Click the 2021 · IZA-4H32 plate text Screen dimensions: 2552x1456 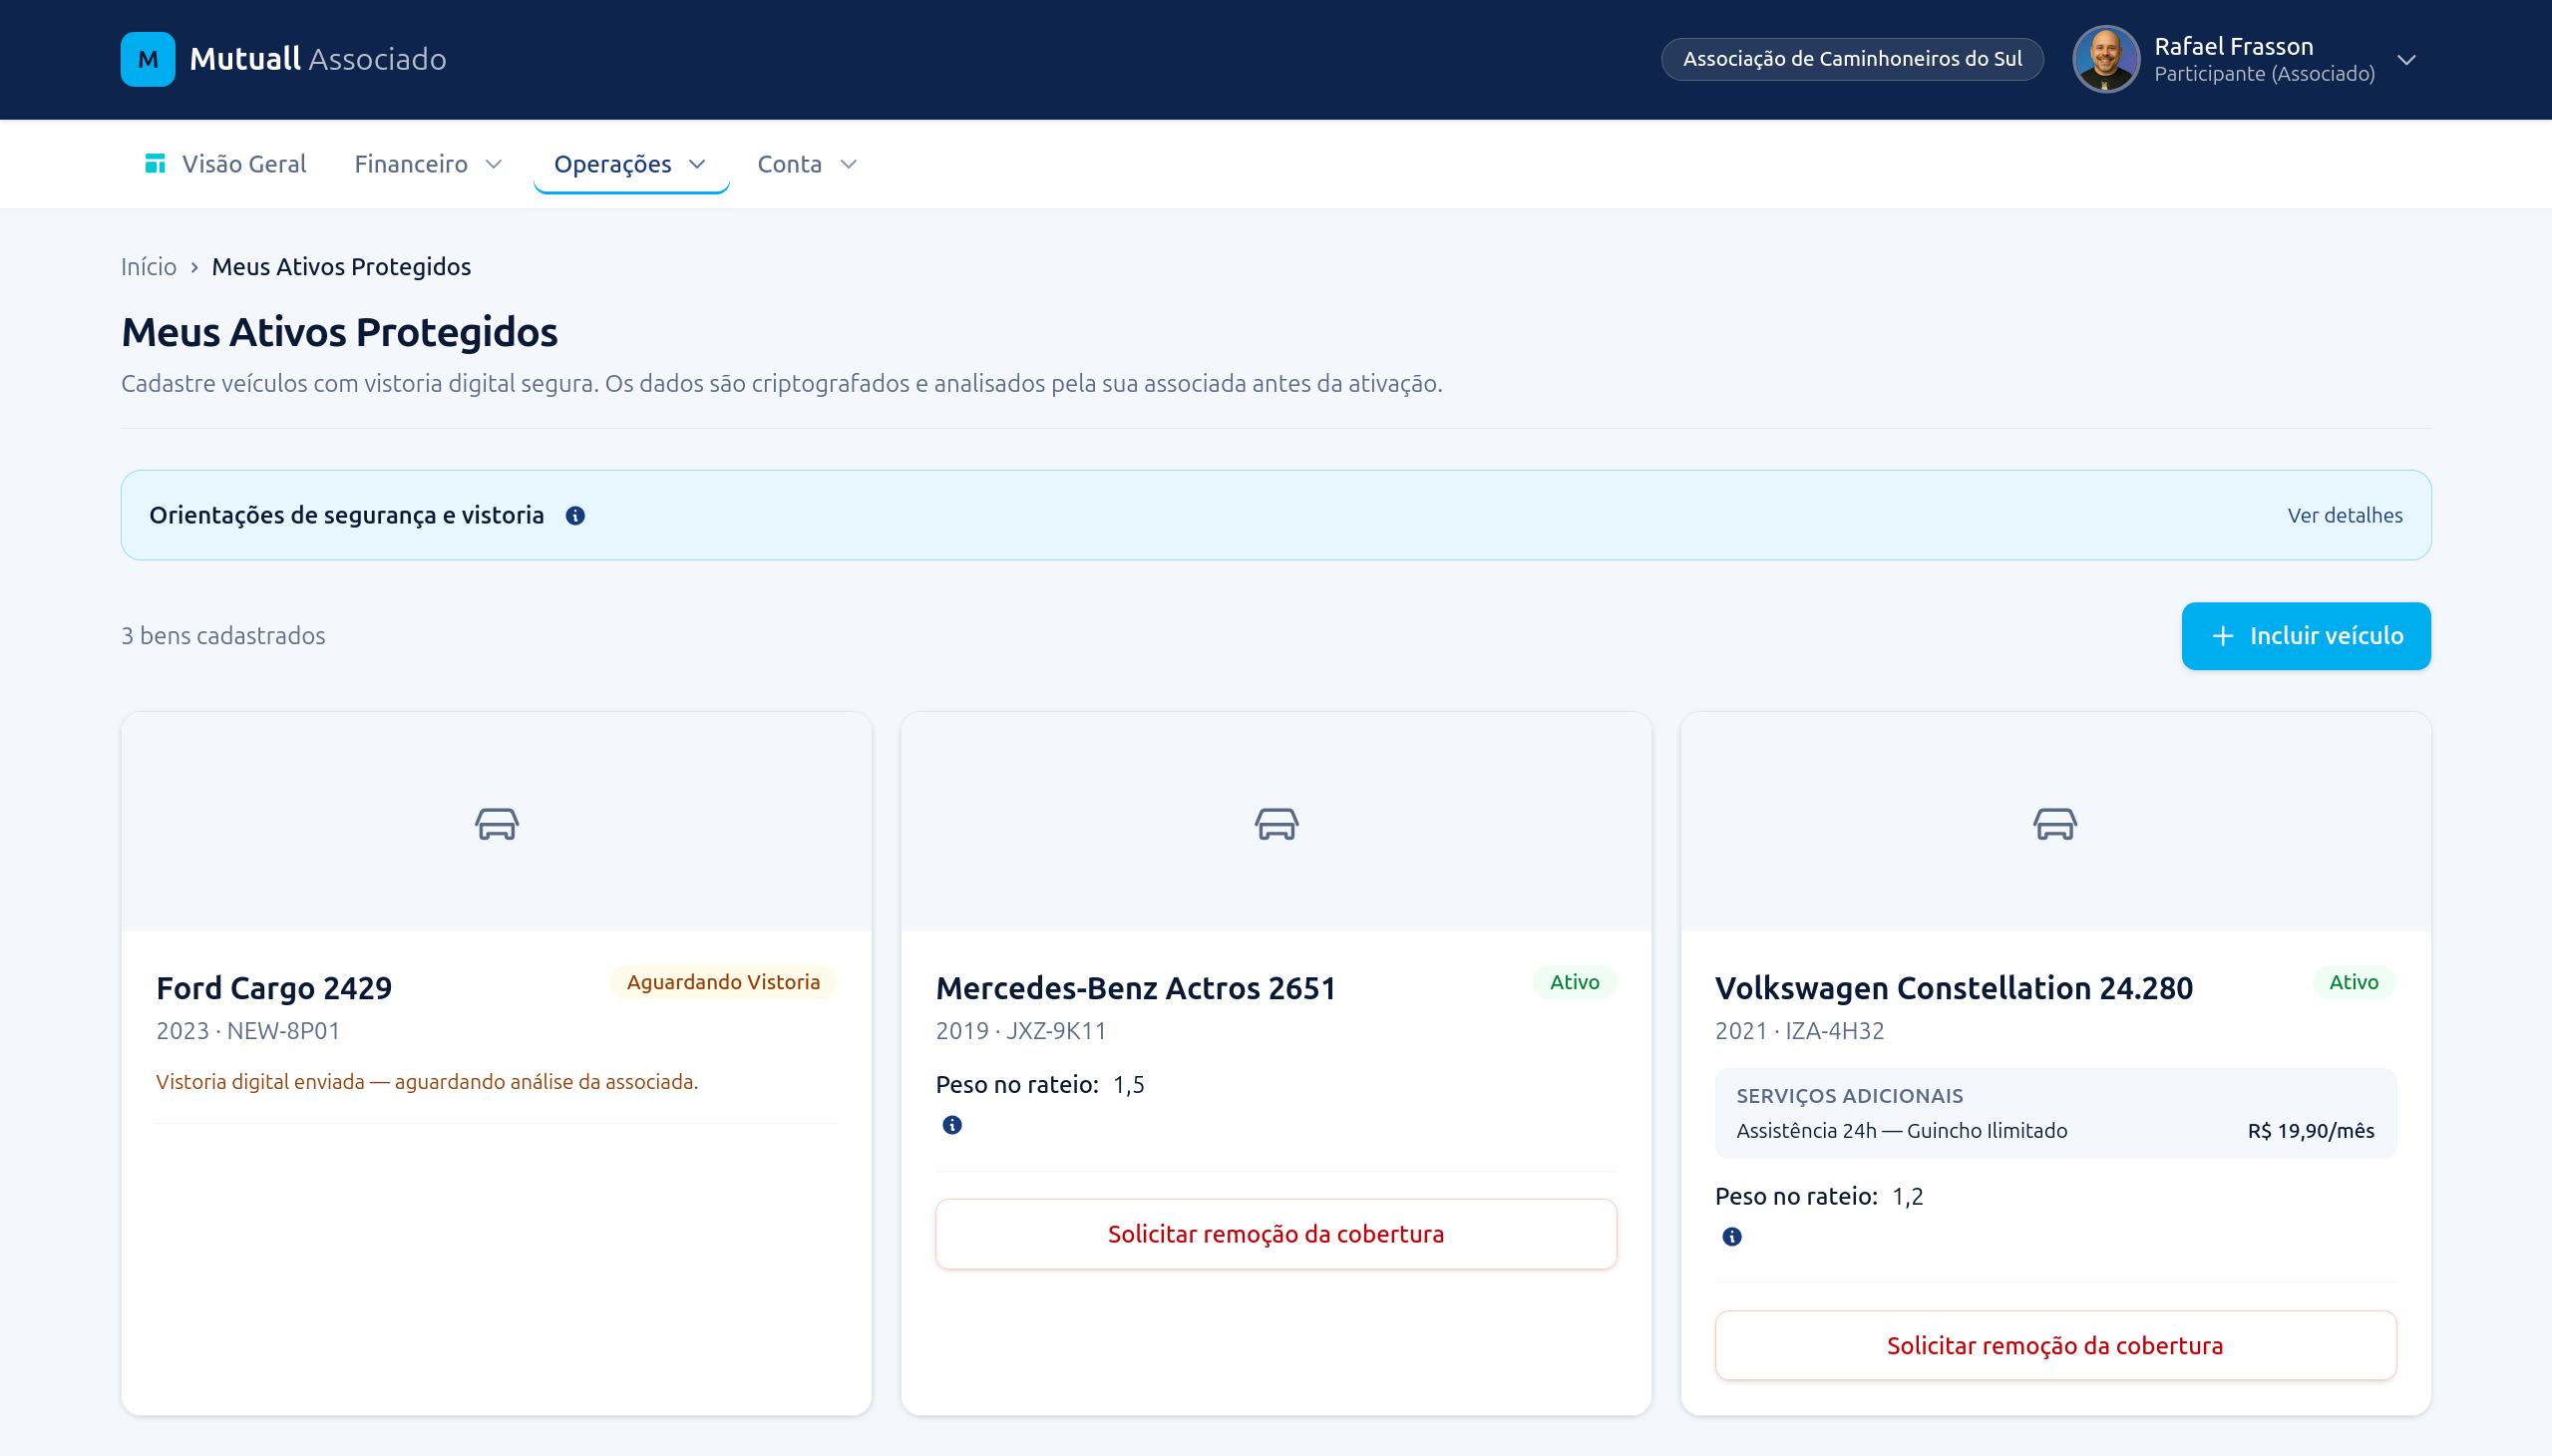[x=1799, y=1031]
